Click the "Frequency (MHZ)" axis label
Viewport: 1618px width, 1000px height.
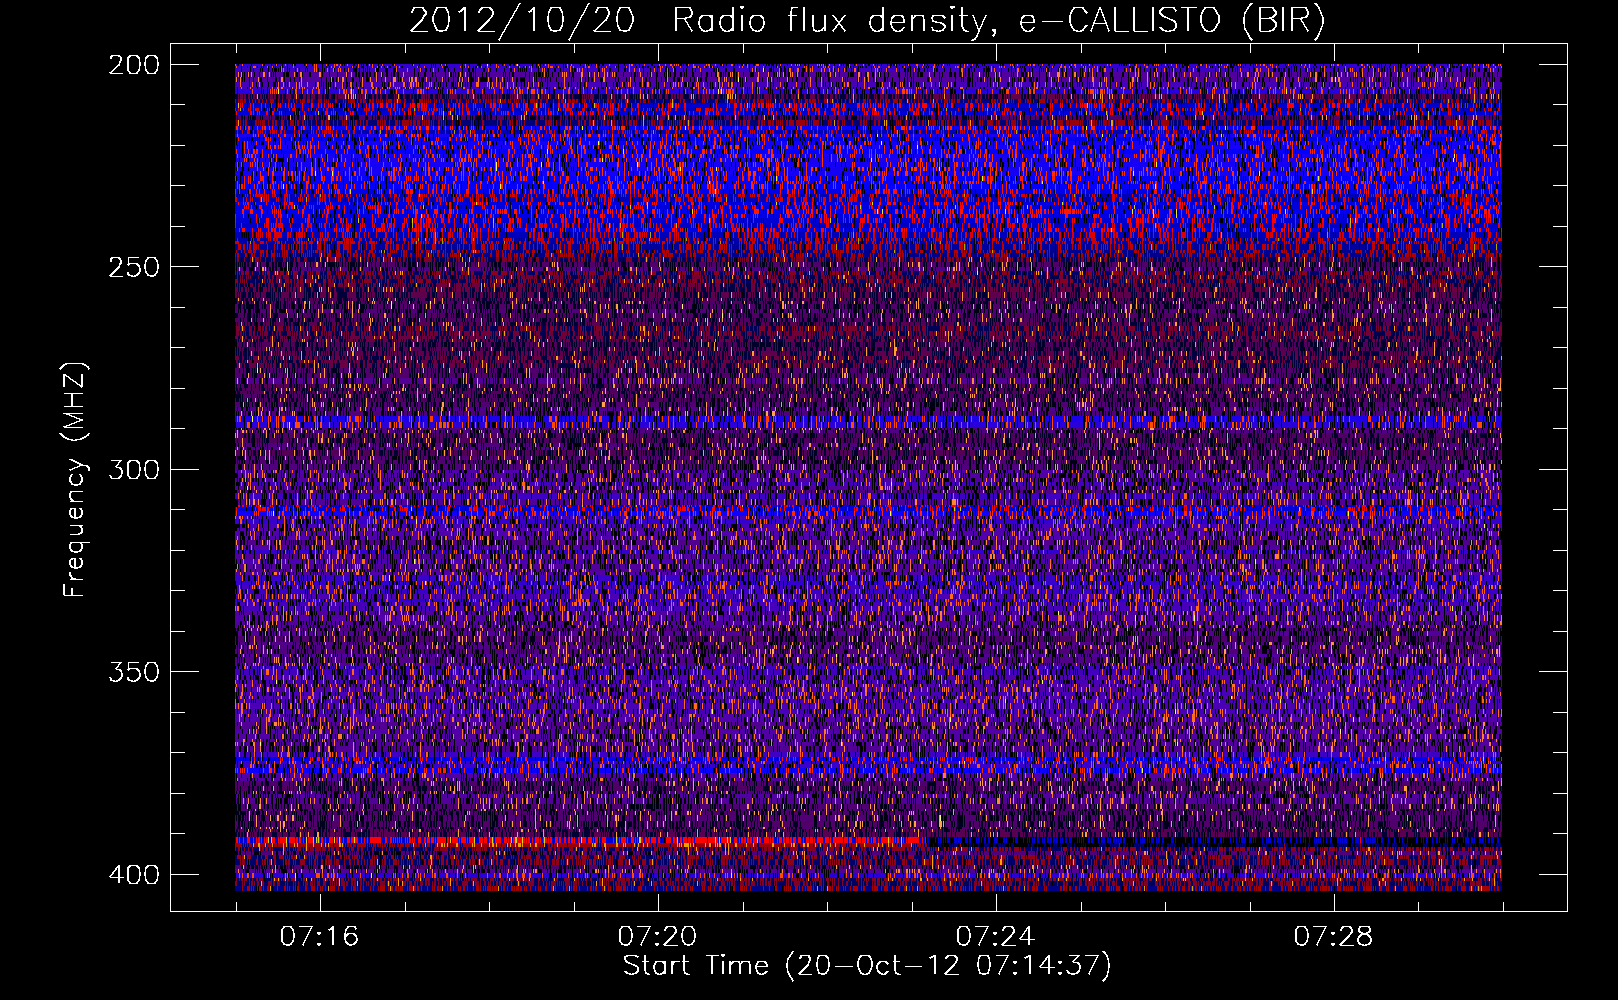click(75, 480)
